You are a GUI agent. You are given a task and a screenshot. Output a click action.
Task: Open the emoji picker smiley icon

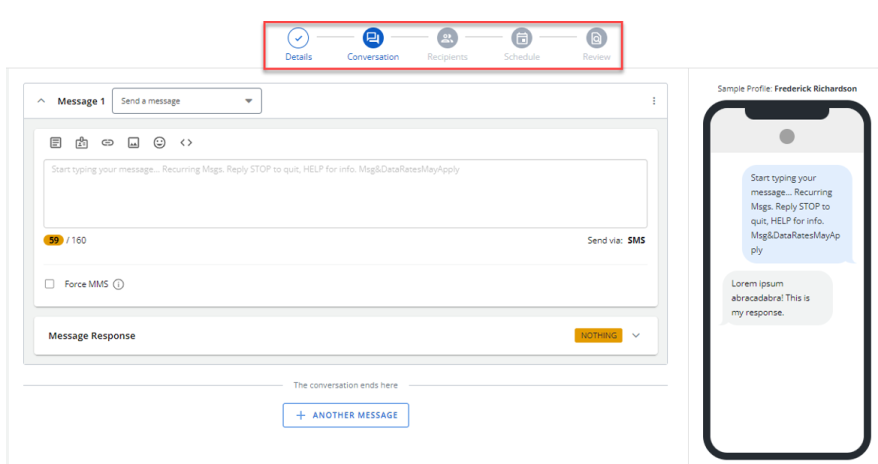pos(159,143)
